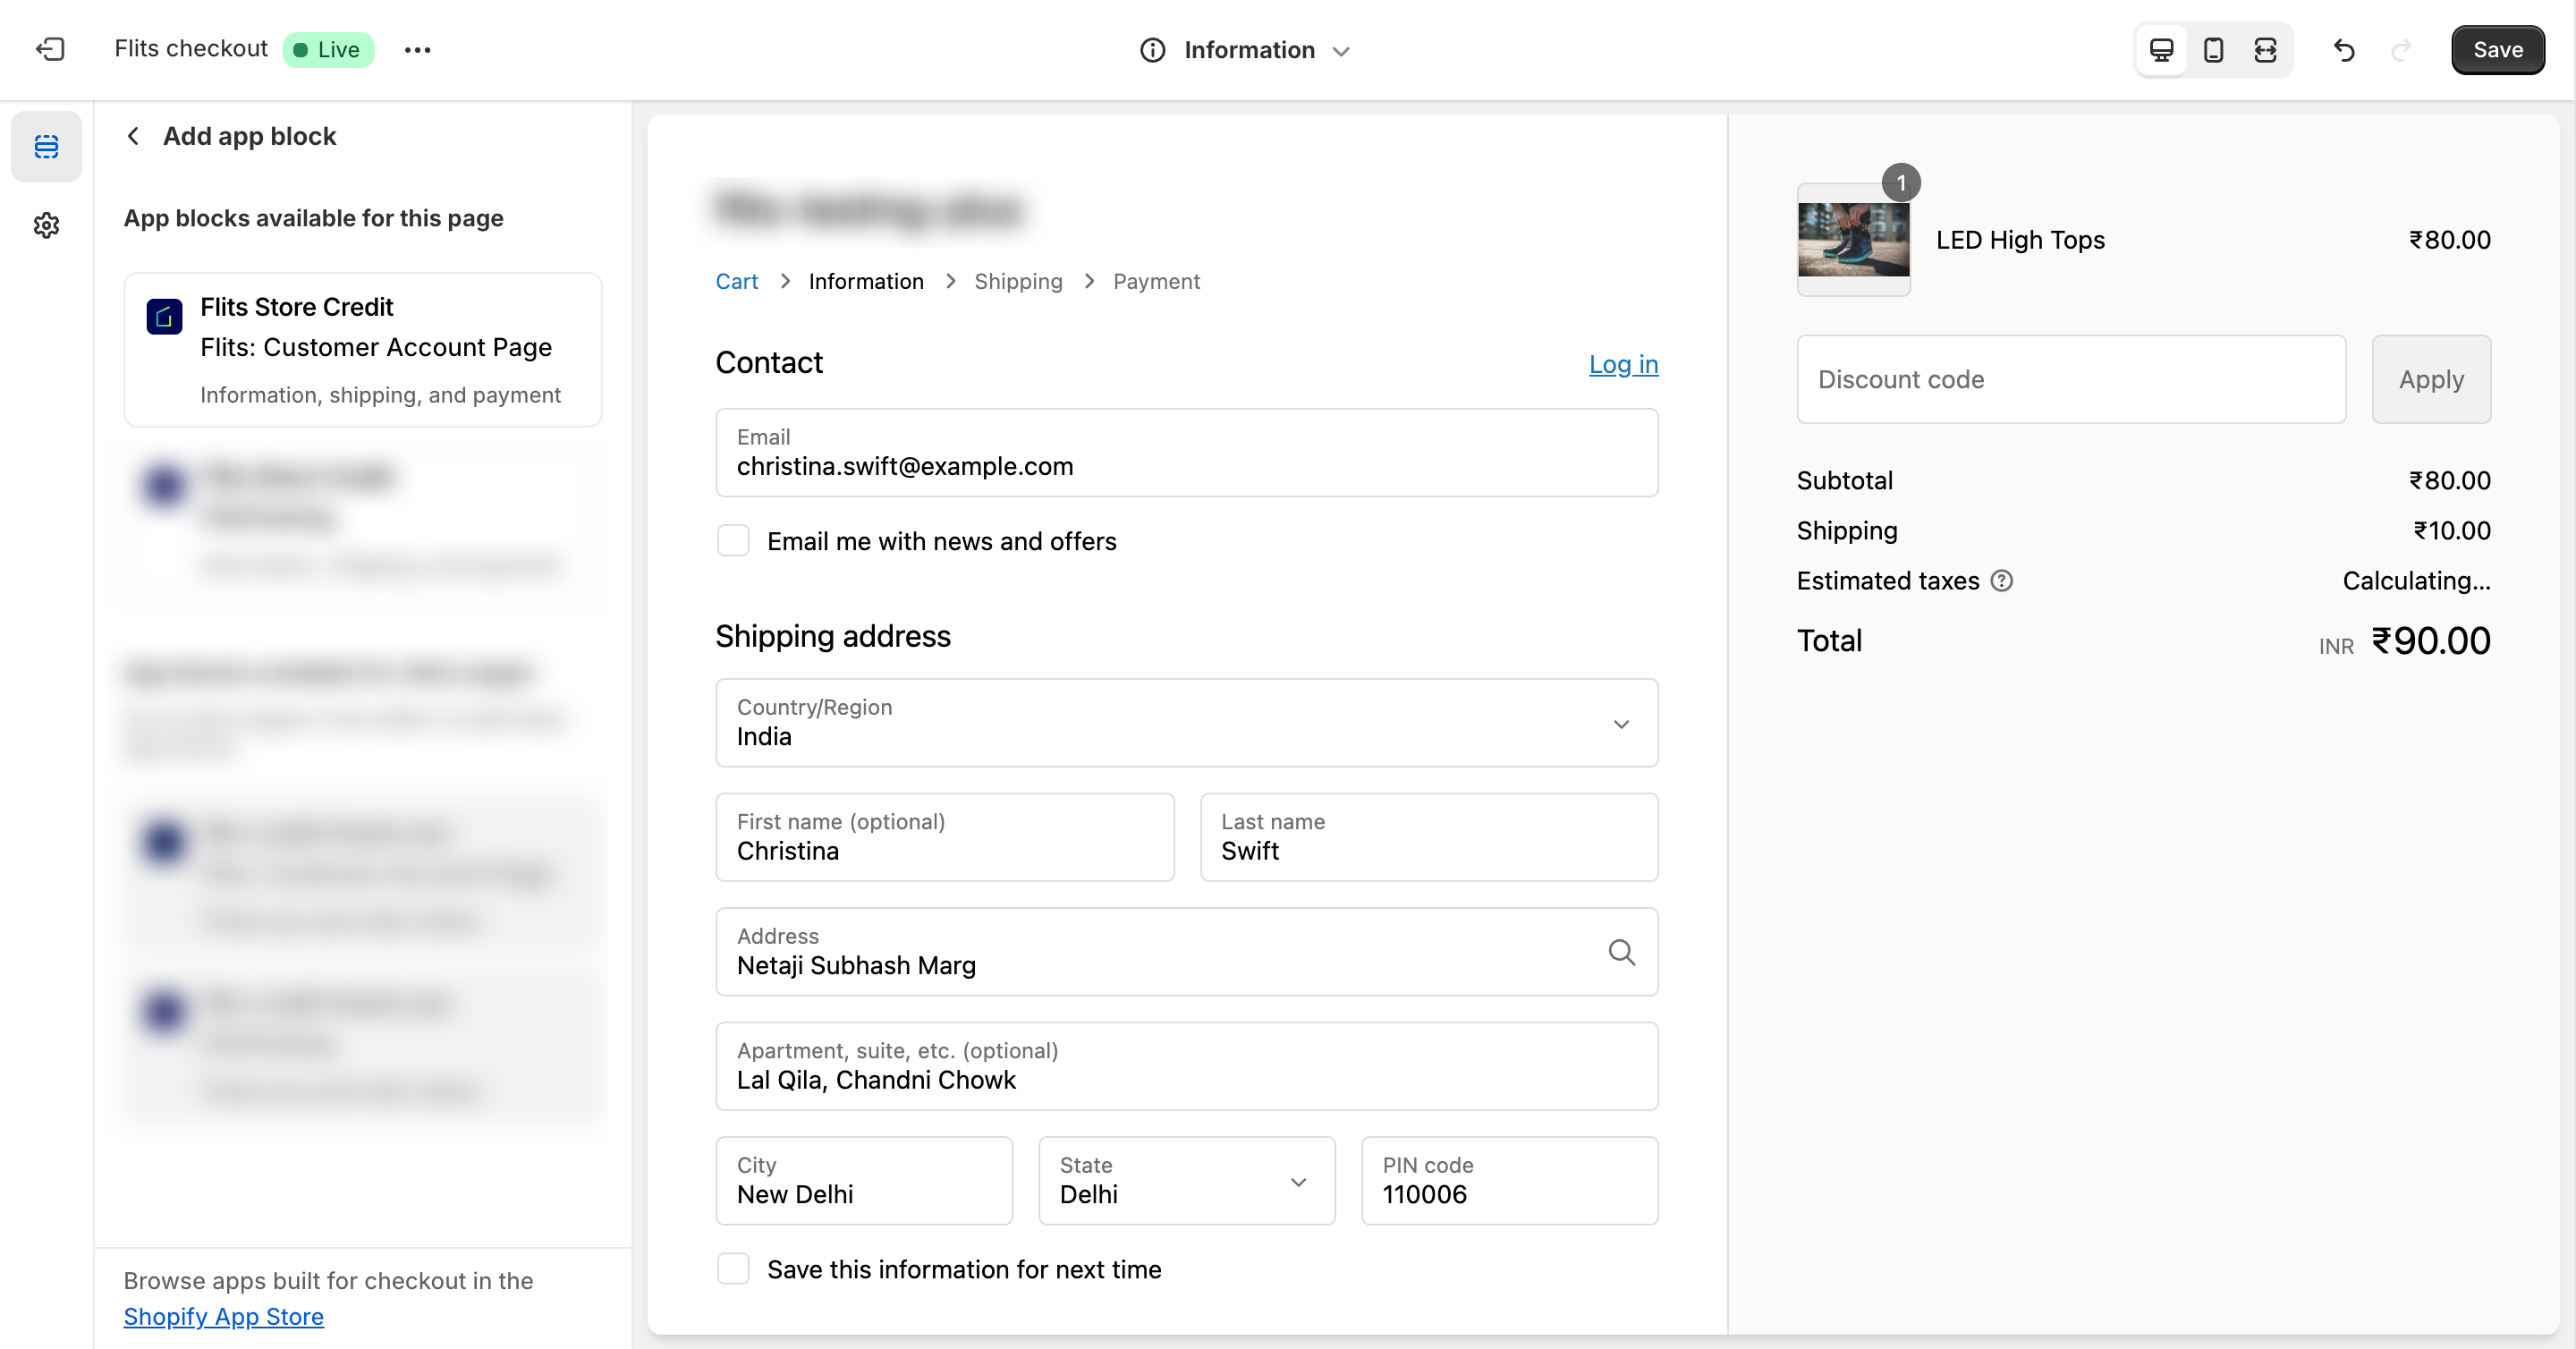Click the Save button

(x=2497, y=50)
